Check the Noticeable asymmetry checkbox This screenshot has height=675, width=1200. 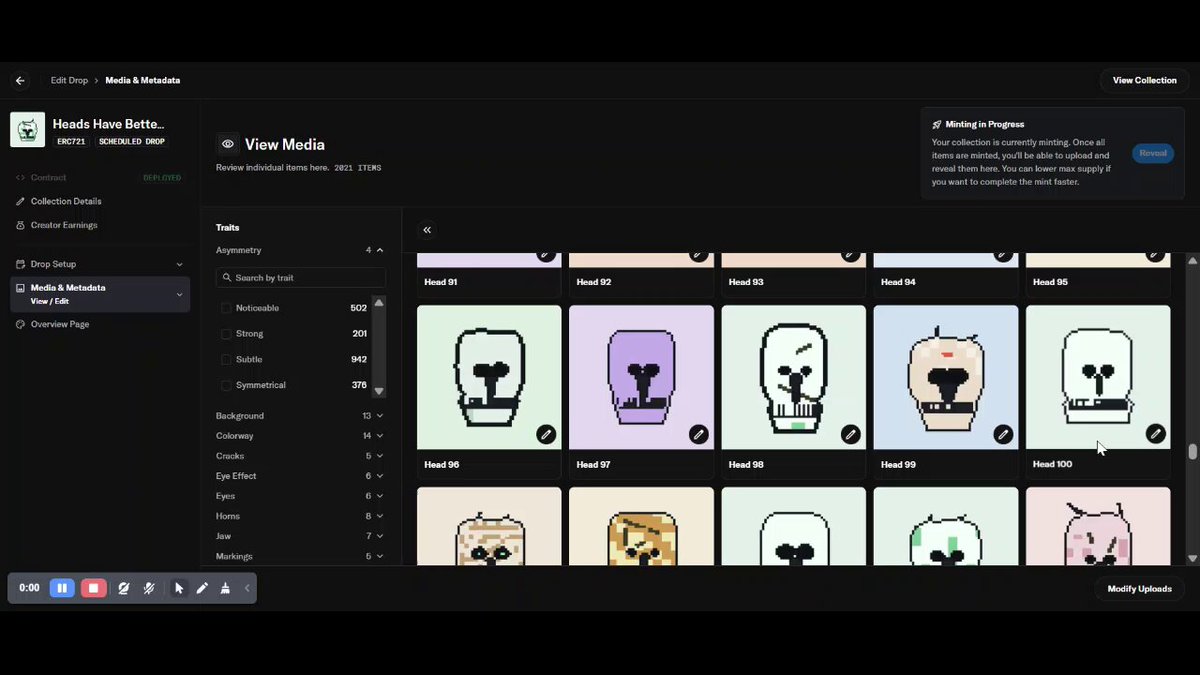[x=226, y=308]
